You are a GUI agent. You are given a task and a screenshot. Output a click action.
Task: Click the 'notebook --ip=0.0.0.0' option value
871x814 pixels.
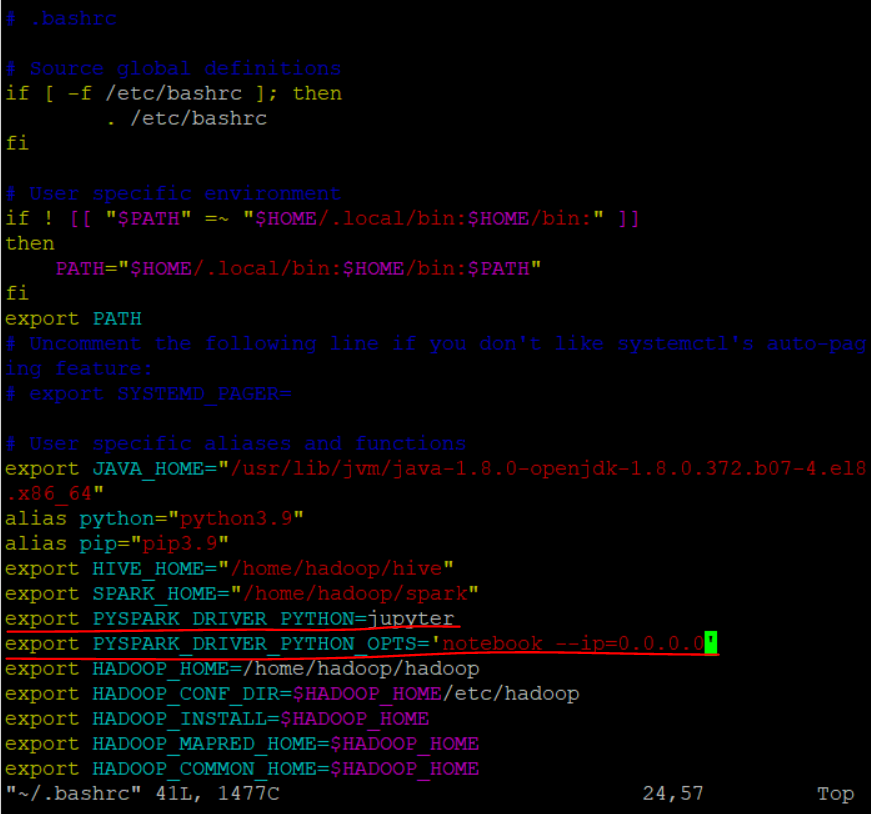(573, 644)
